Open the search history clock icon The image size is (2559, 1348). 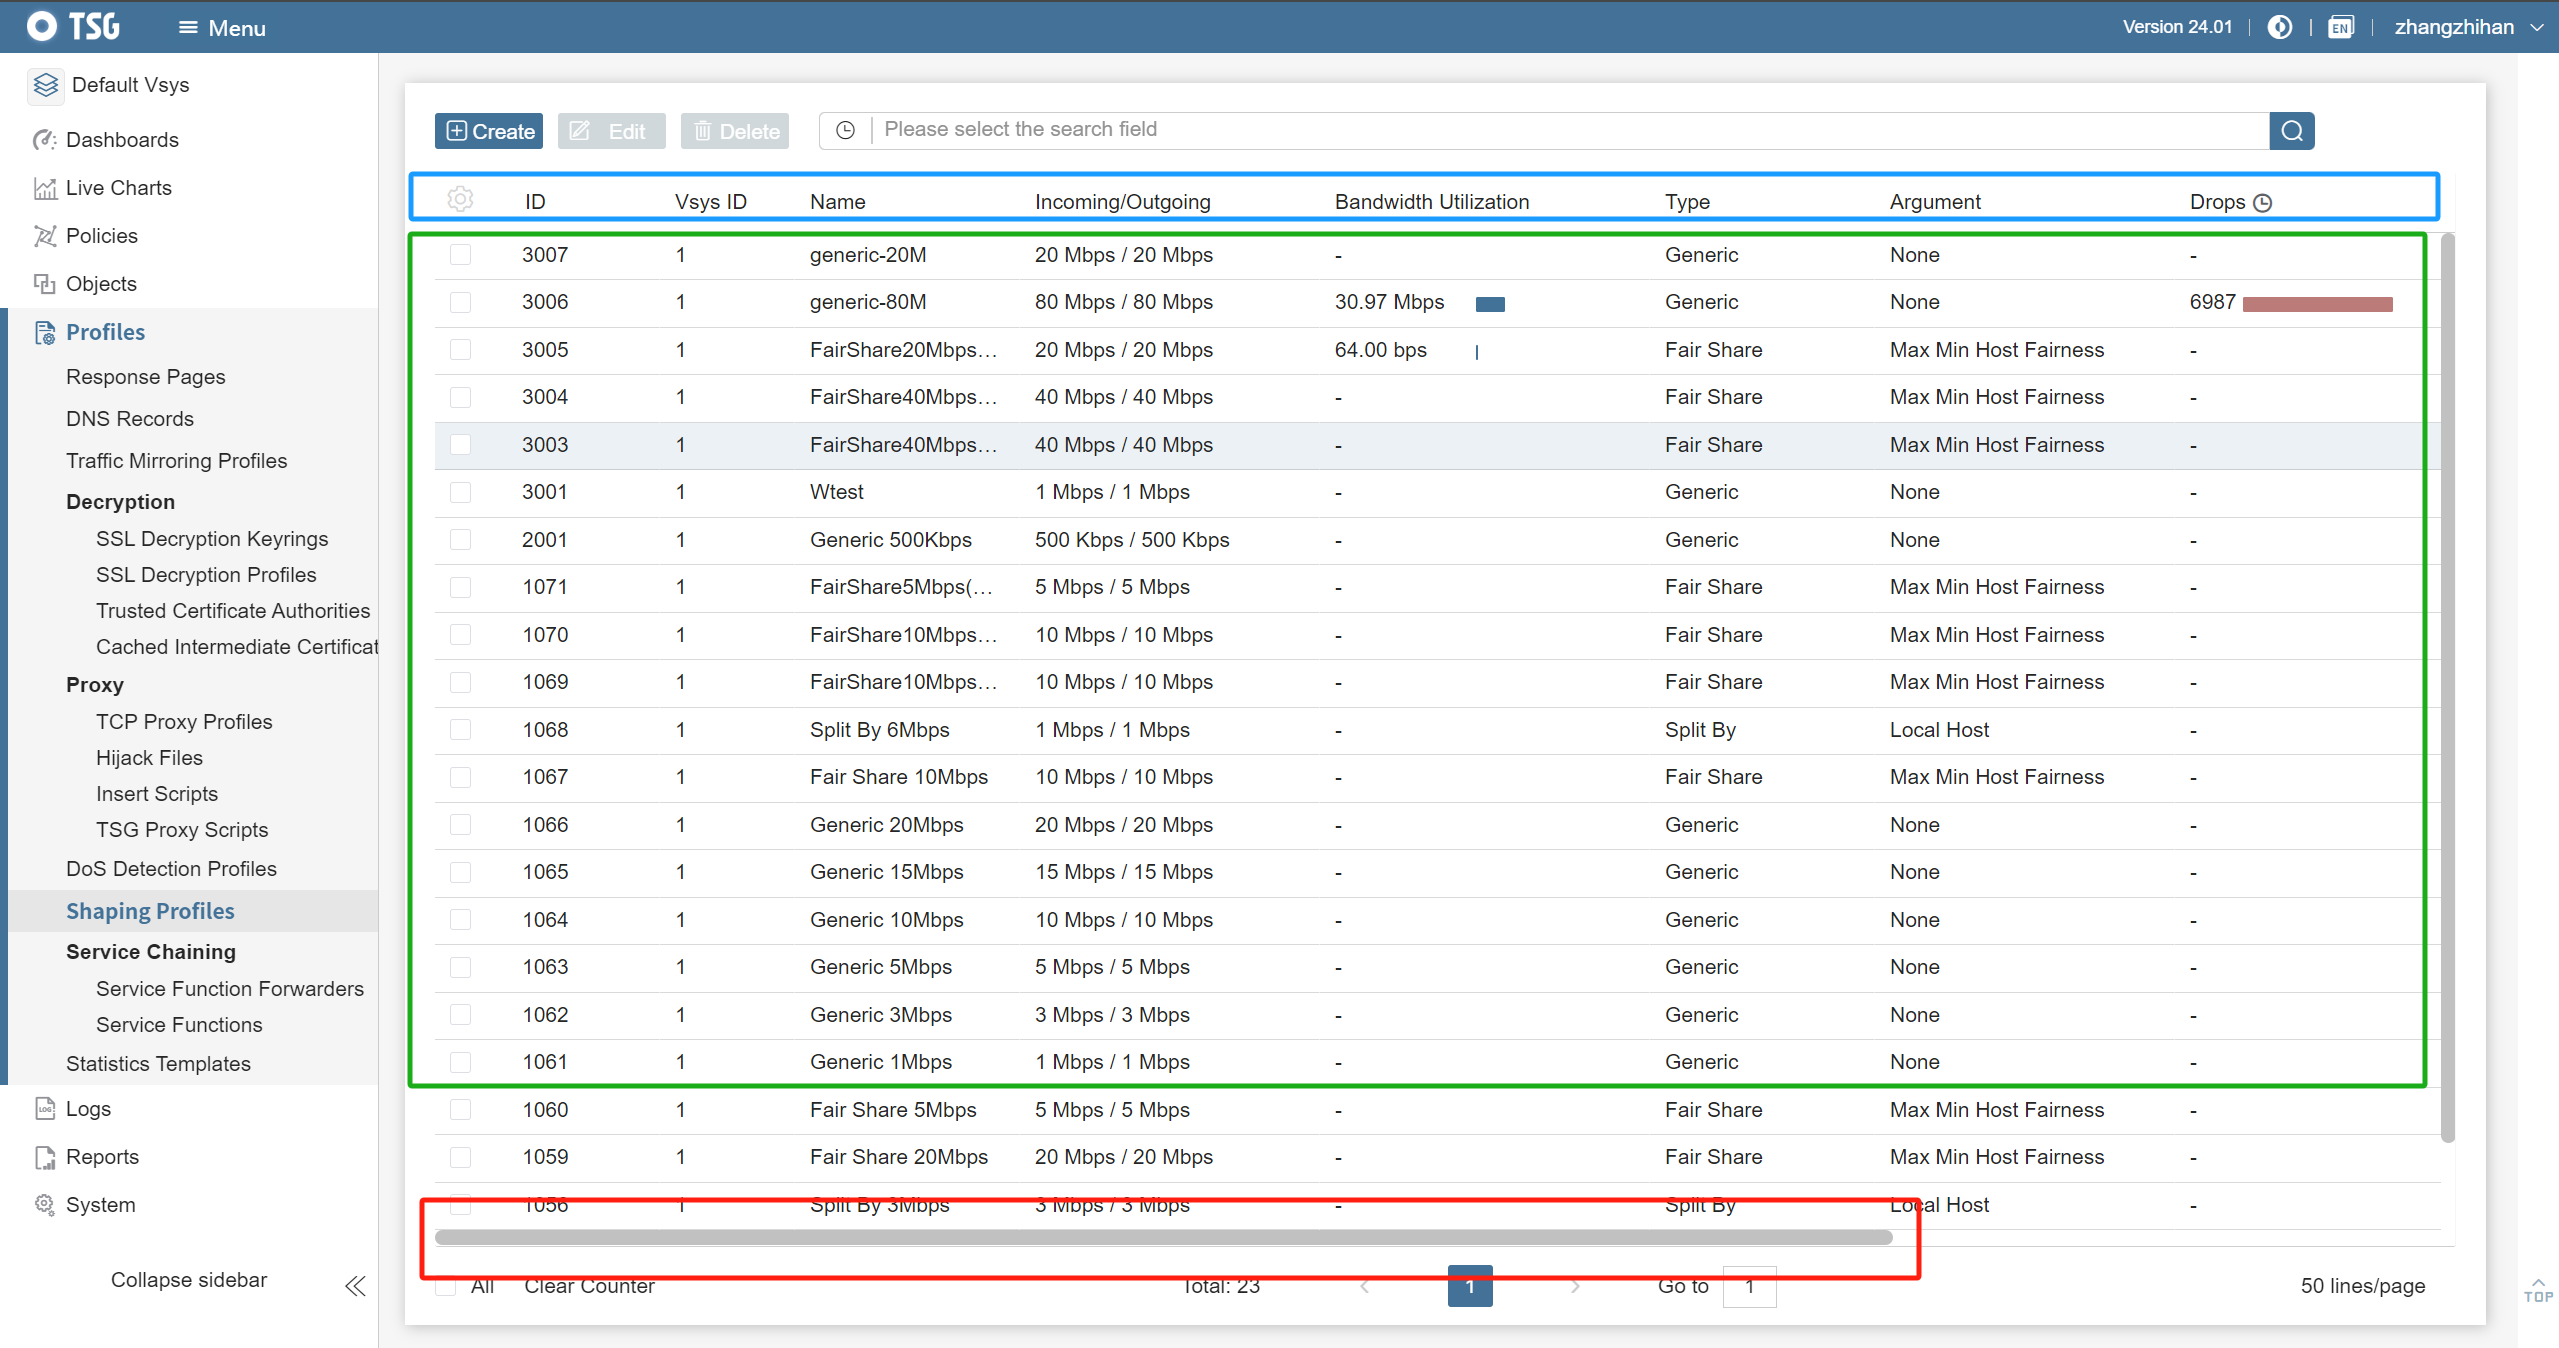(845, 131)
